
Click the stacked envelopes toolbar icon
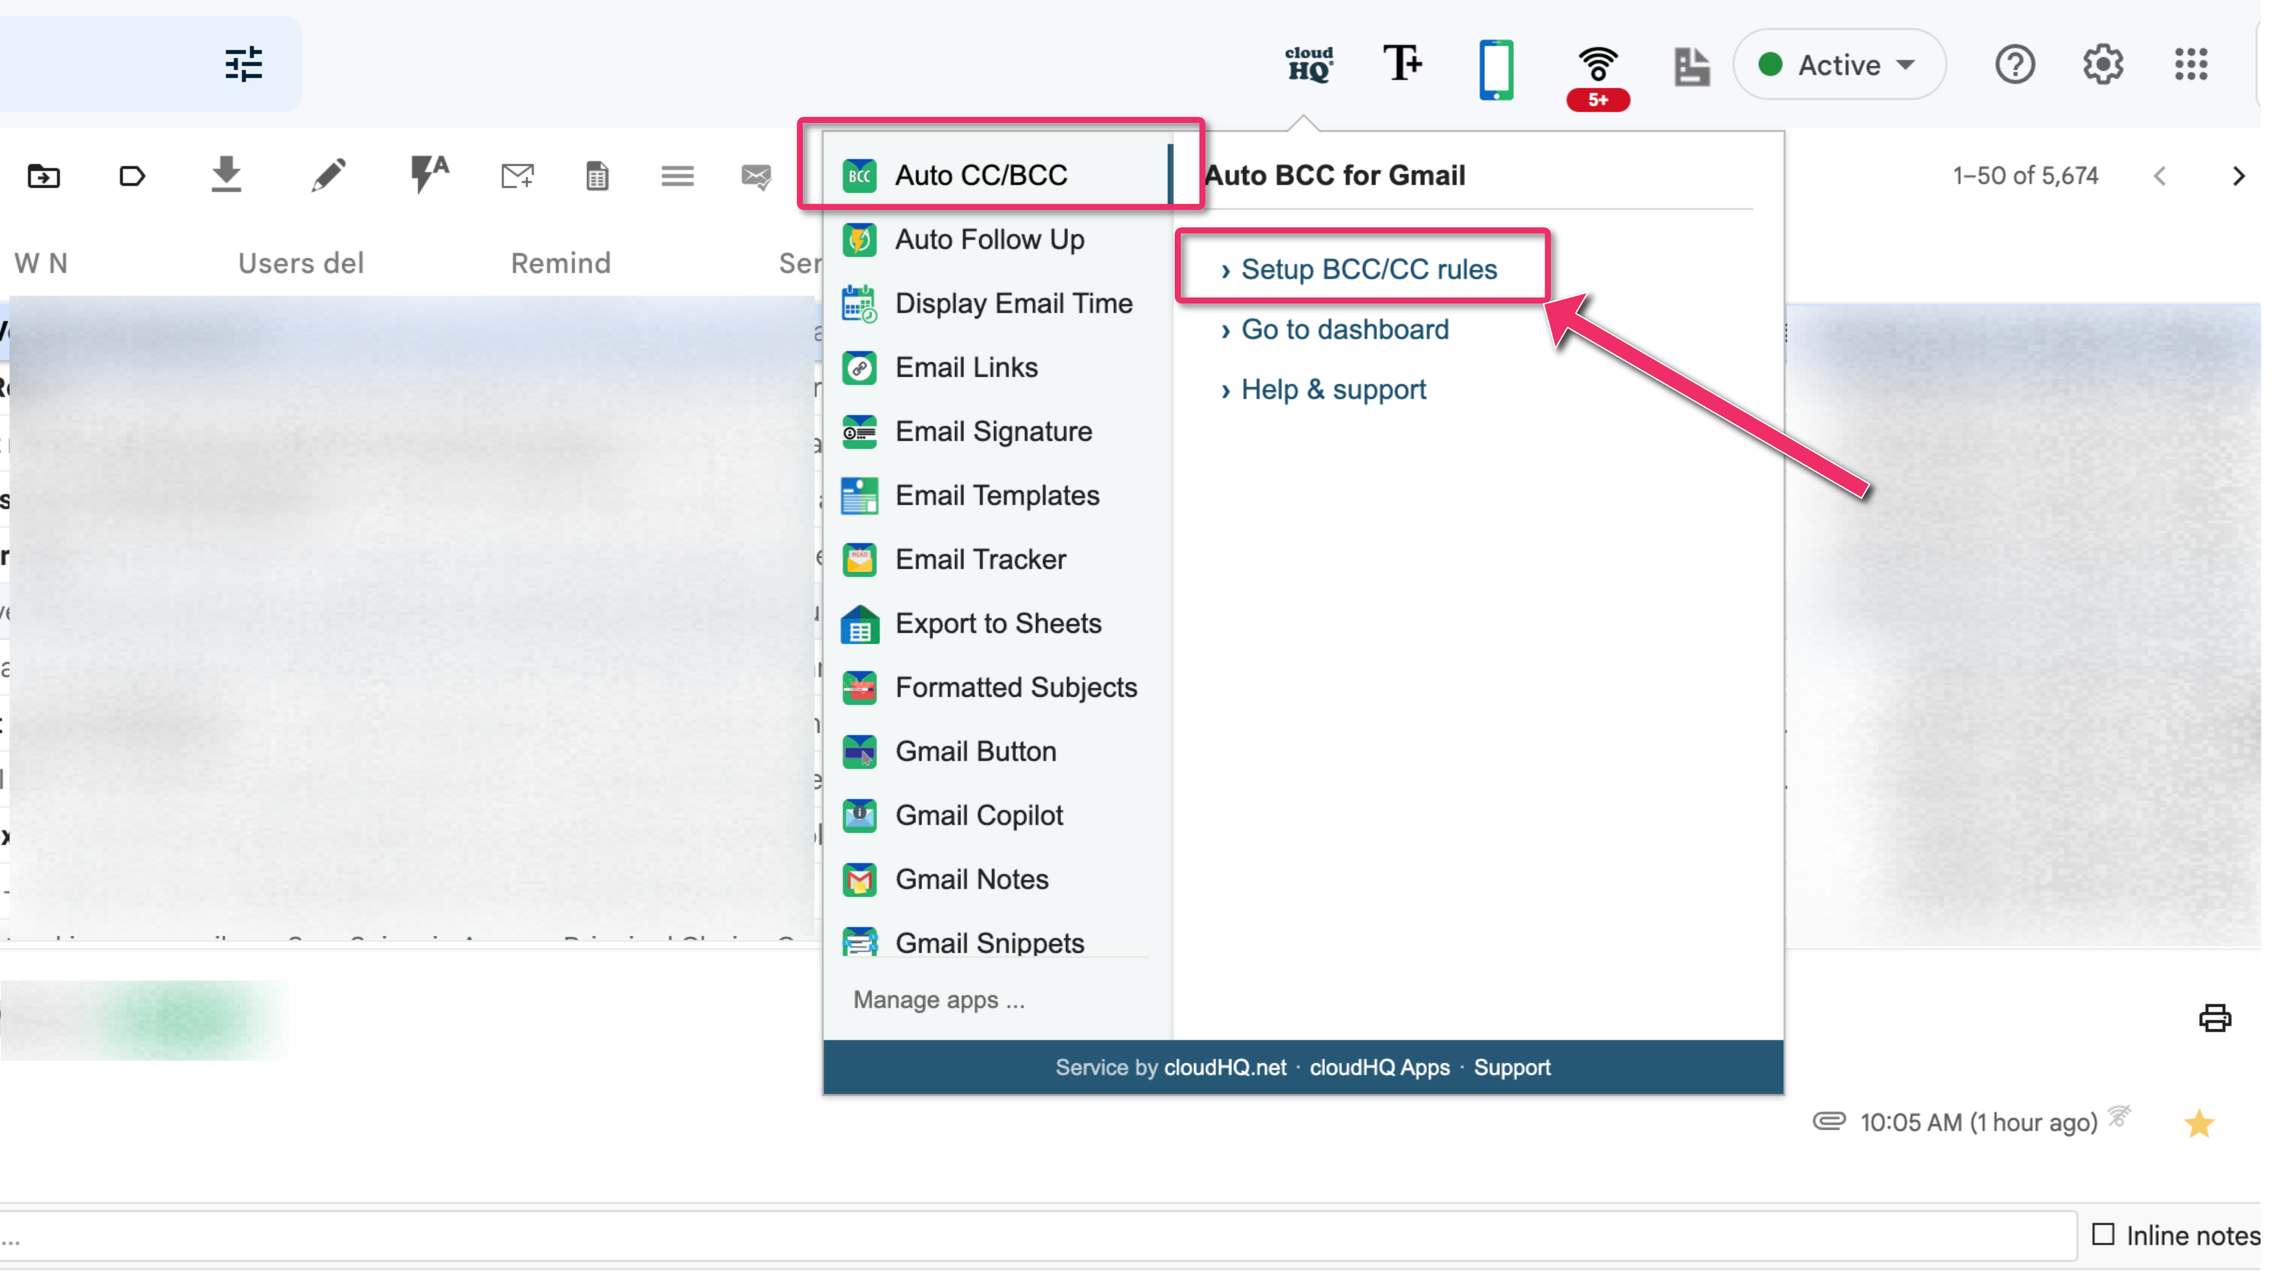pyautogui.click(x=756, y=177)
